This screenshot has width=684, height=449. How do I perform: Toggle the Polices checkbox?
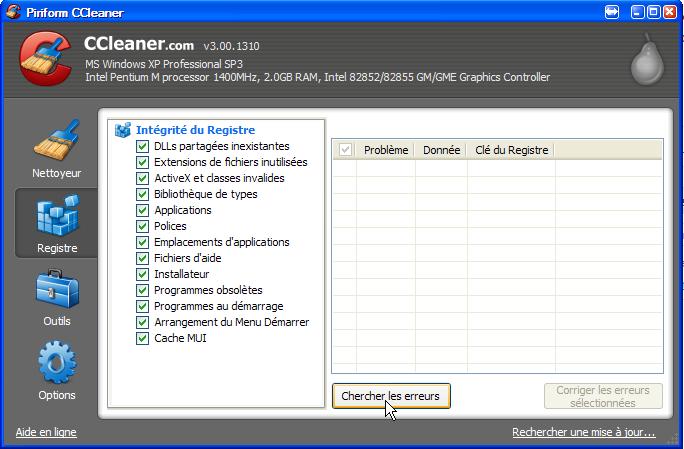(142, 226)
